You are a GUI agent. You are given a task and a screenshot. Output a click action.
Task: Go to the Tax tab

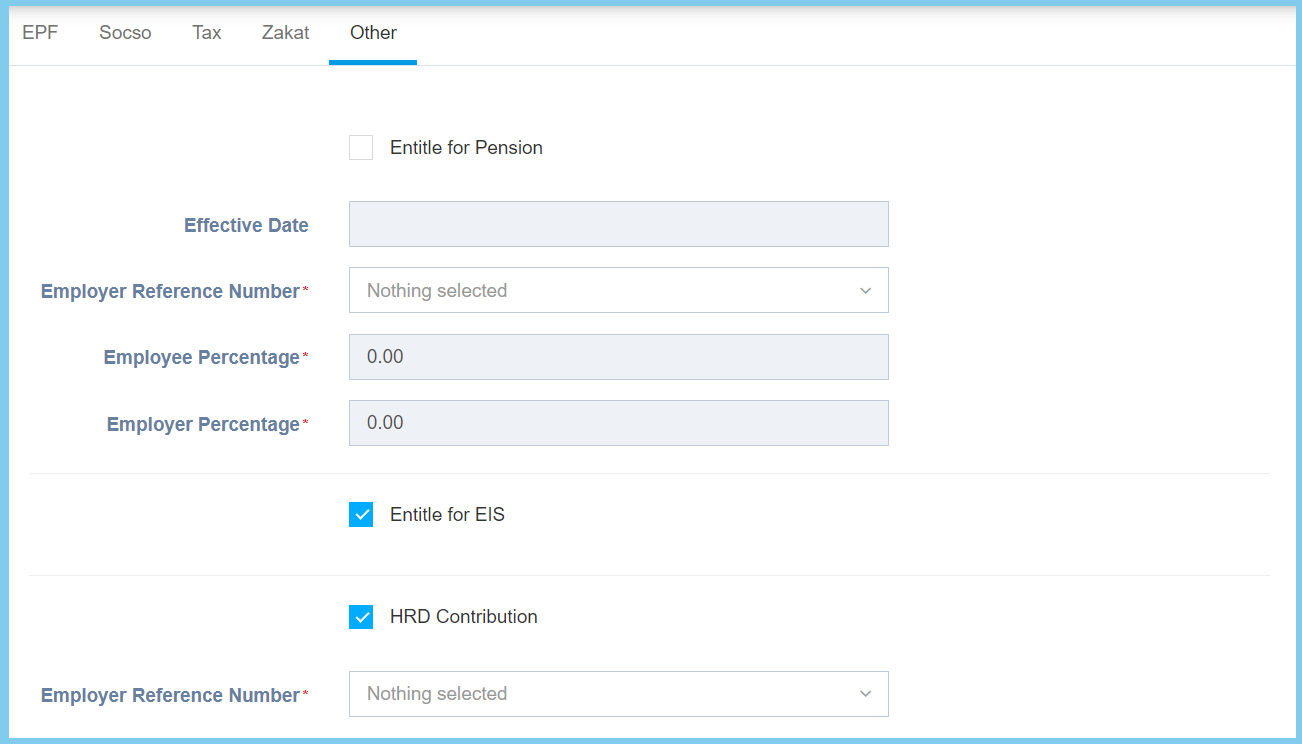[x=207, y=33]
